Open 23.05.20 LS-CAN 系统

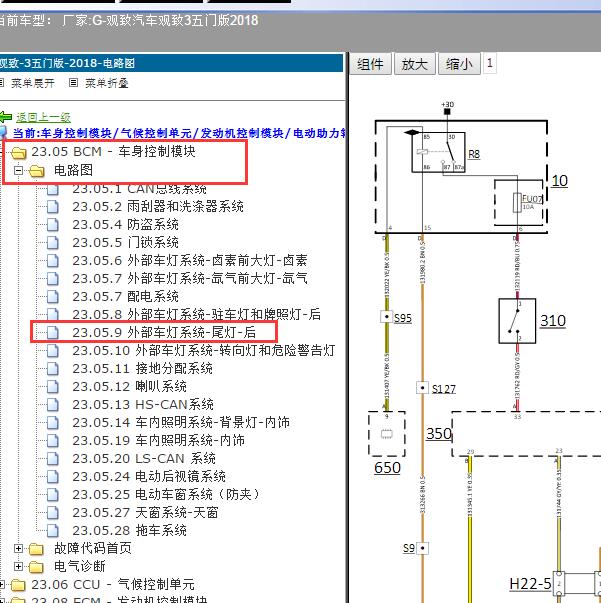[144, 458]
